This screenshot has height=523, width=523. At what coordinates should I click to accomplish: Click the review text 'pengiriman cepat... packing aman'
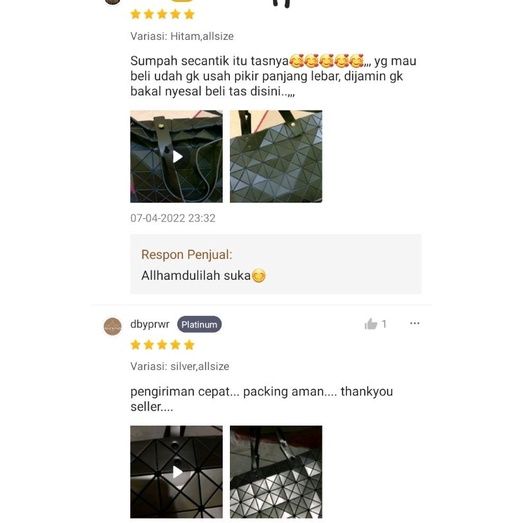click(228, 392)
